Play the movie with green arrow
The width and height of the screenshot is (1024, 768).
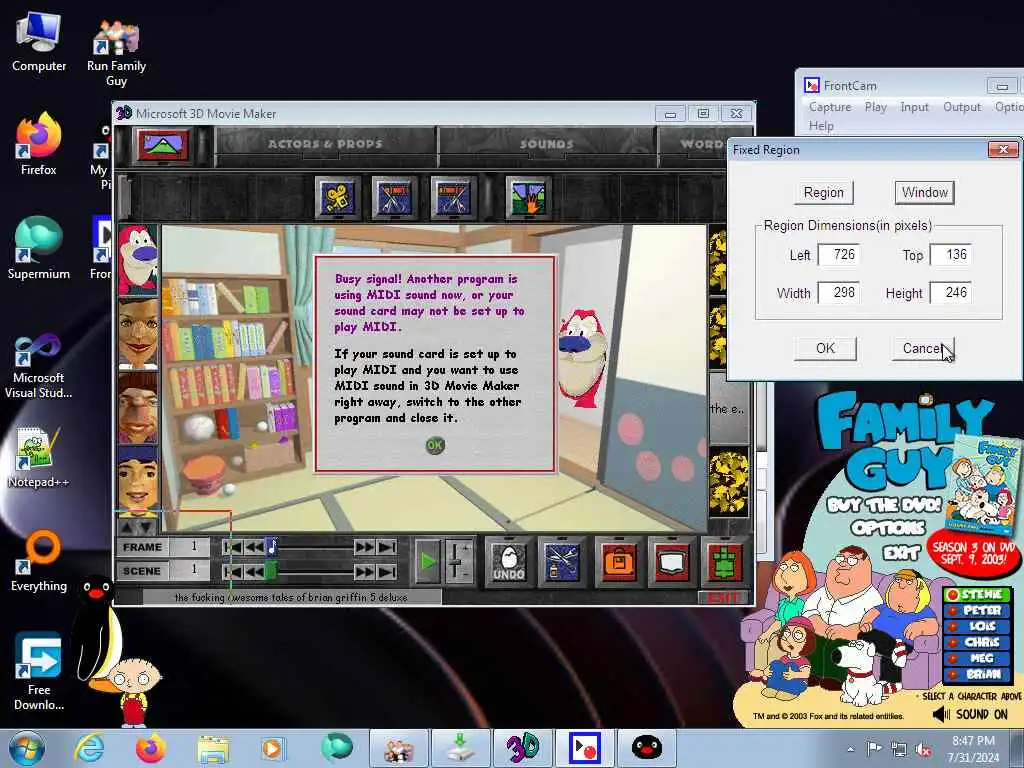[428, 562]
